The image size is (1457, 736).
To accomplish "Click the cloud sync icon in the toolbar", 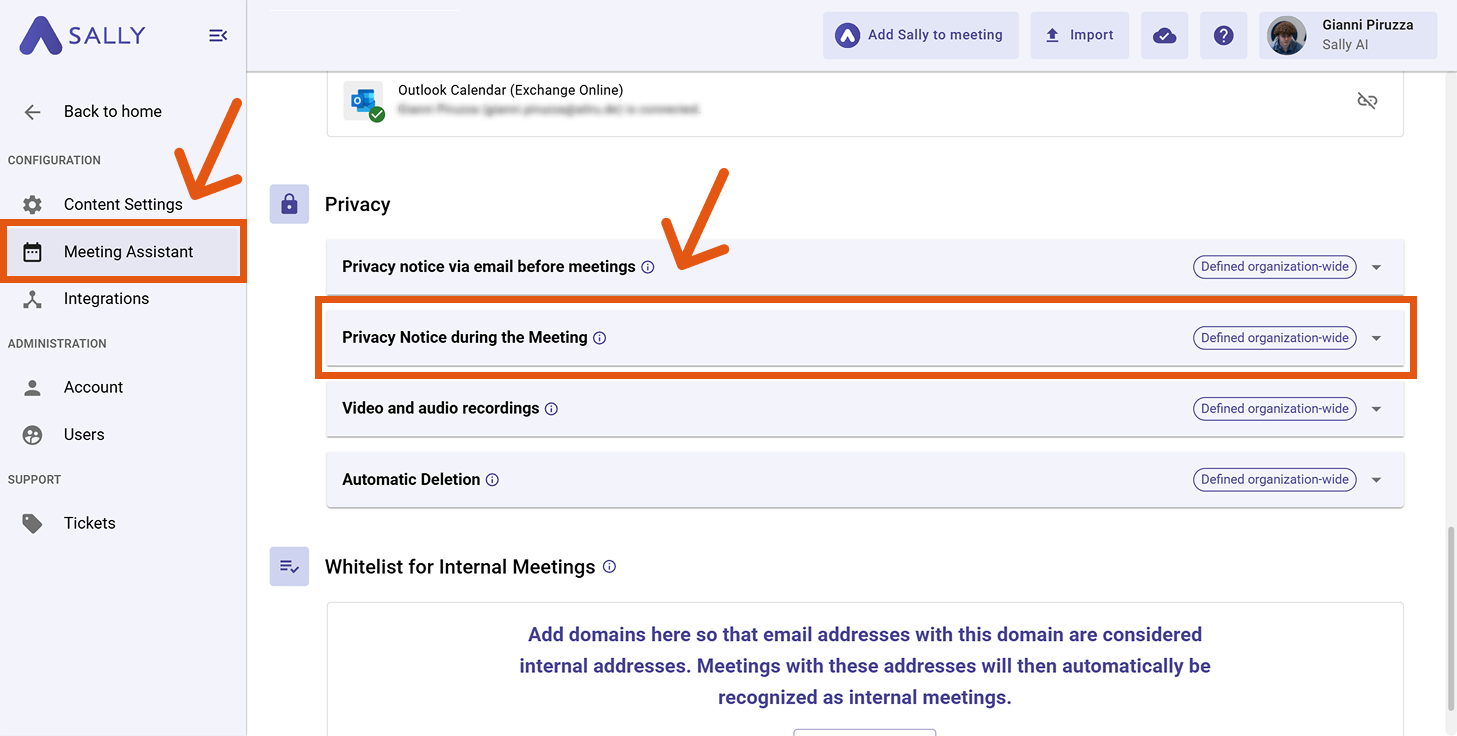I will (x=1164, y=35).
